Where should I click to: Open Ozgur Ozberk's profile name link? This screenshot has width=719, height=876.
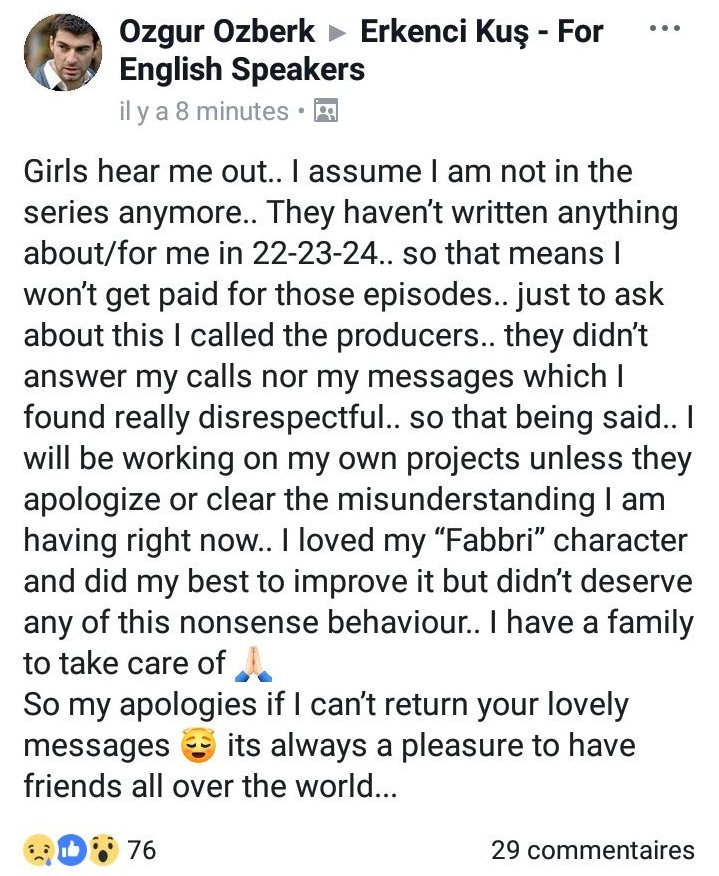tap(215, 32)
